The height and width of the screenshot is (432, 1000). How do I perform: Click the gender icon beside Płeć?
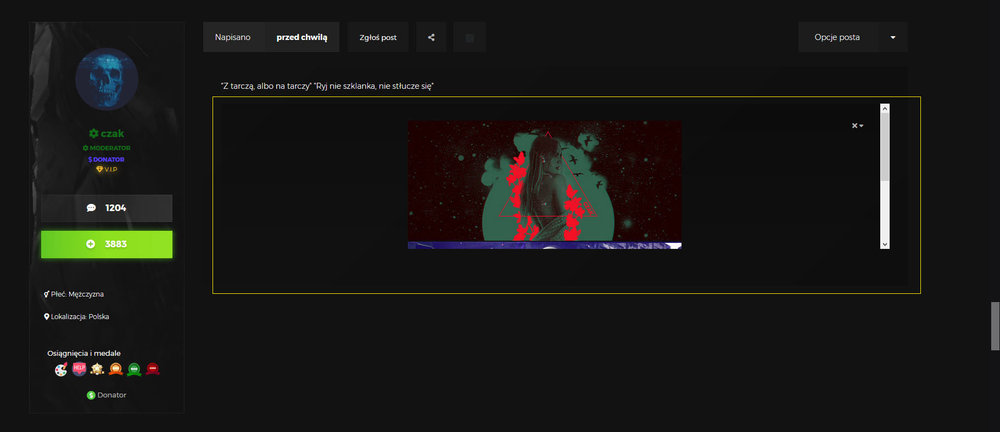point(47,294)
